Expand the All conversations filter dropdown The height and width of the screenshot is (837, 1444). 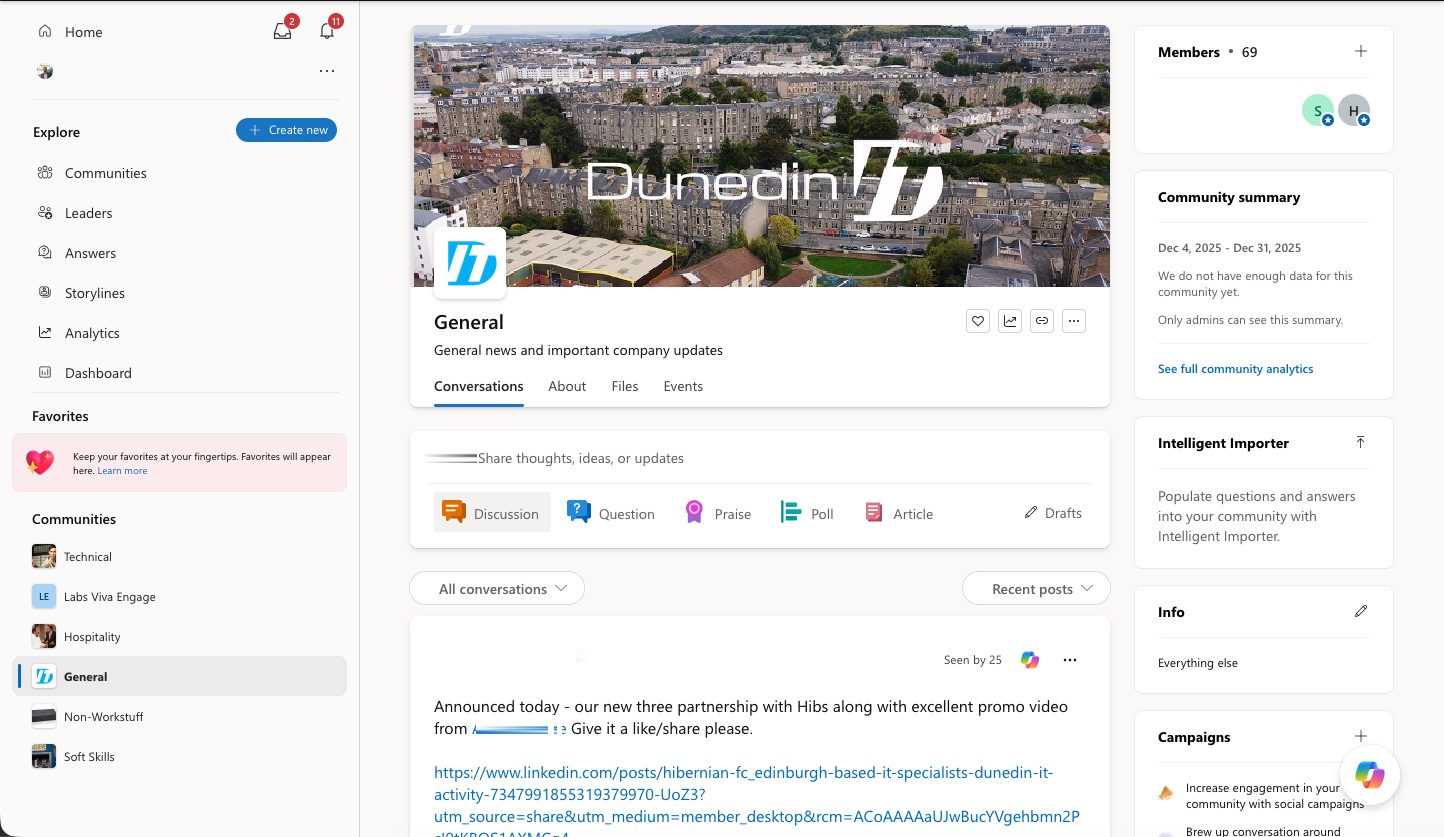(497, 589)
